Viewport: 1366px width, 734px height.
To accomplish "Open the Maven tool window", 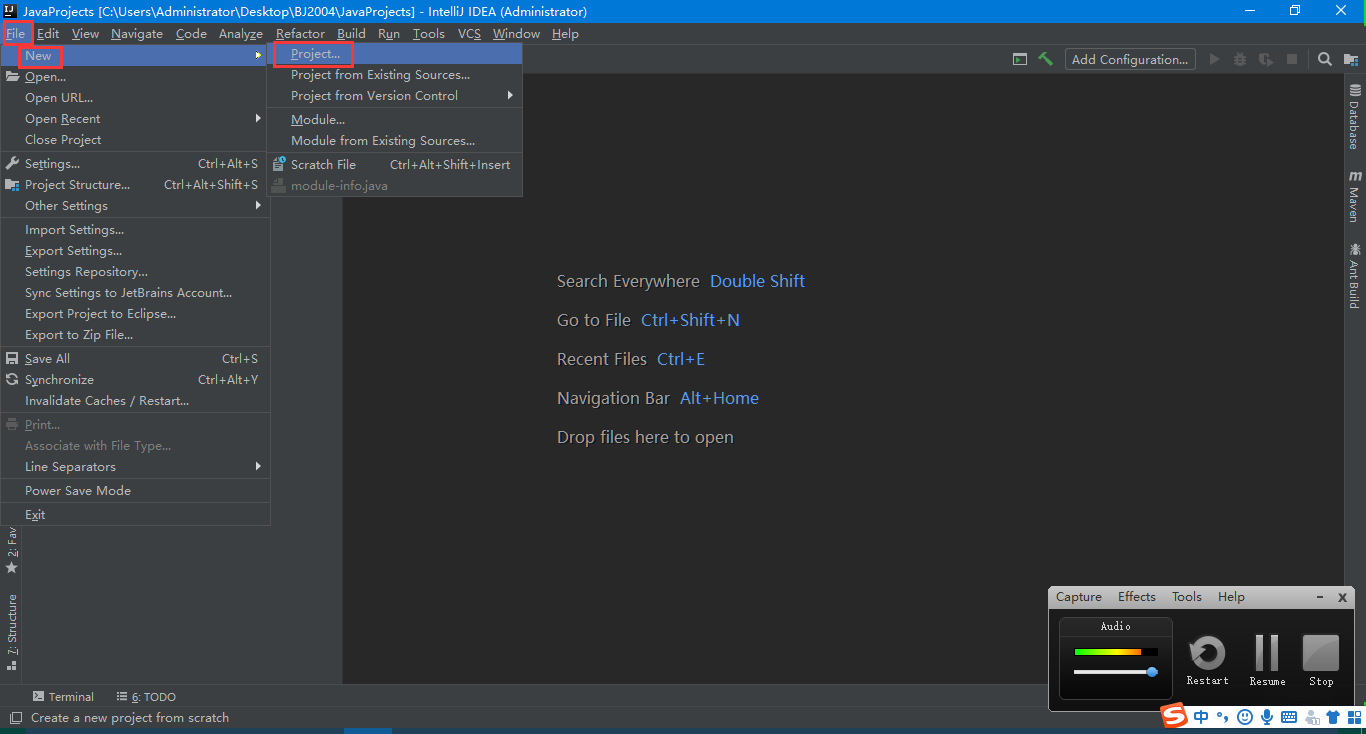I will 1354,196.
